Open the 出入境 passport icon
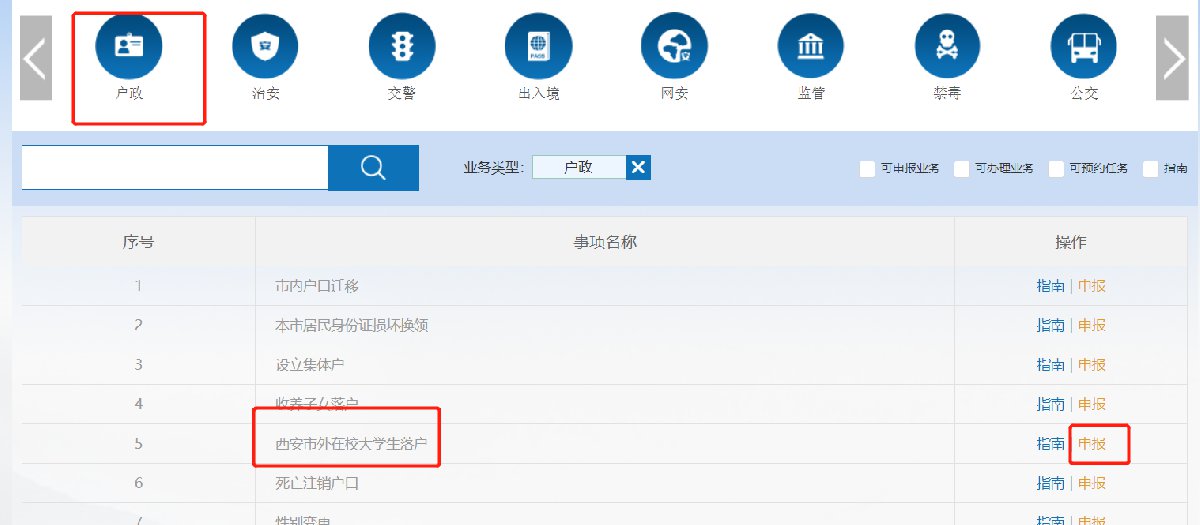1200x525 pixels. 538,47
